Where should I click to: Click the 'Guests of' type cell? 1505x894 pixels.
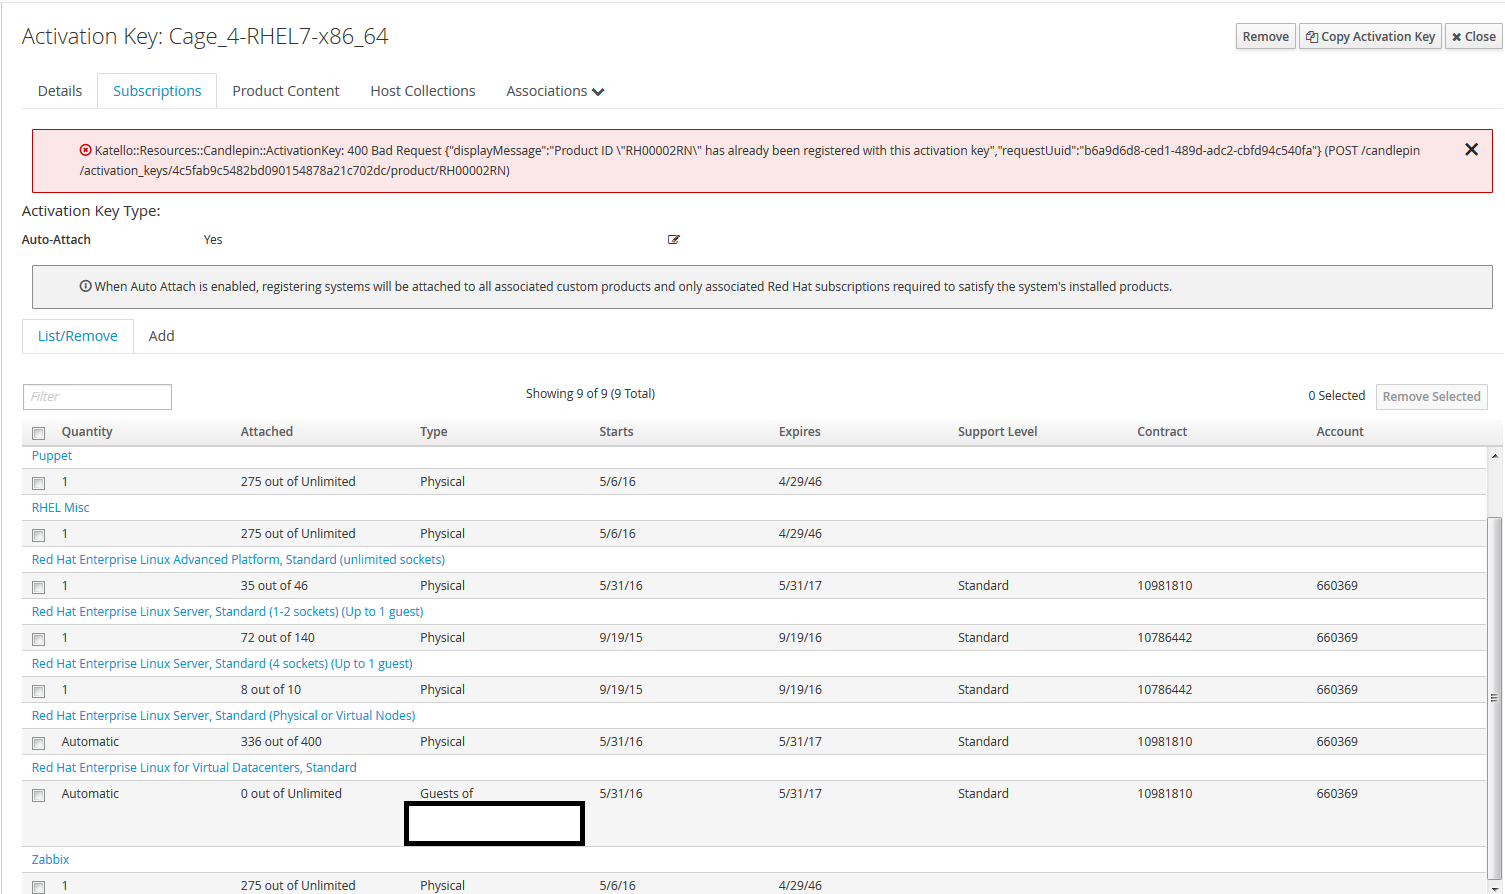click(x=447, y=794)
